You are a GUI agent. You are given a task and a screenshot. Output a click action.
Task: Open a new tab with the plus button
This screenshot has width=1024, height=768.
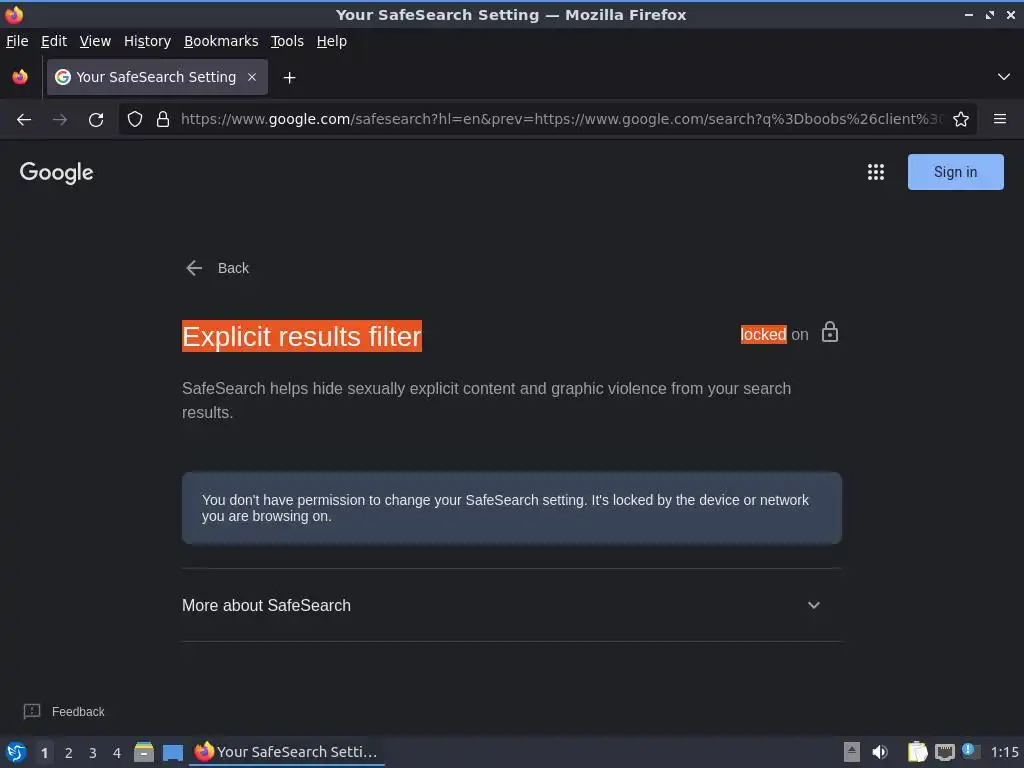(x=289, y=78)
